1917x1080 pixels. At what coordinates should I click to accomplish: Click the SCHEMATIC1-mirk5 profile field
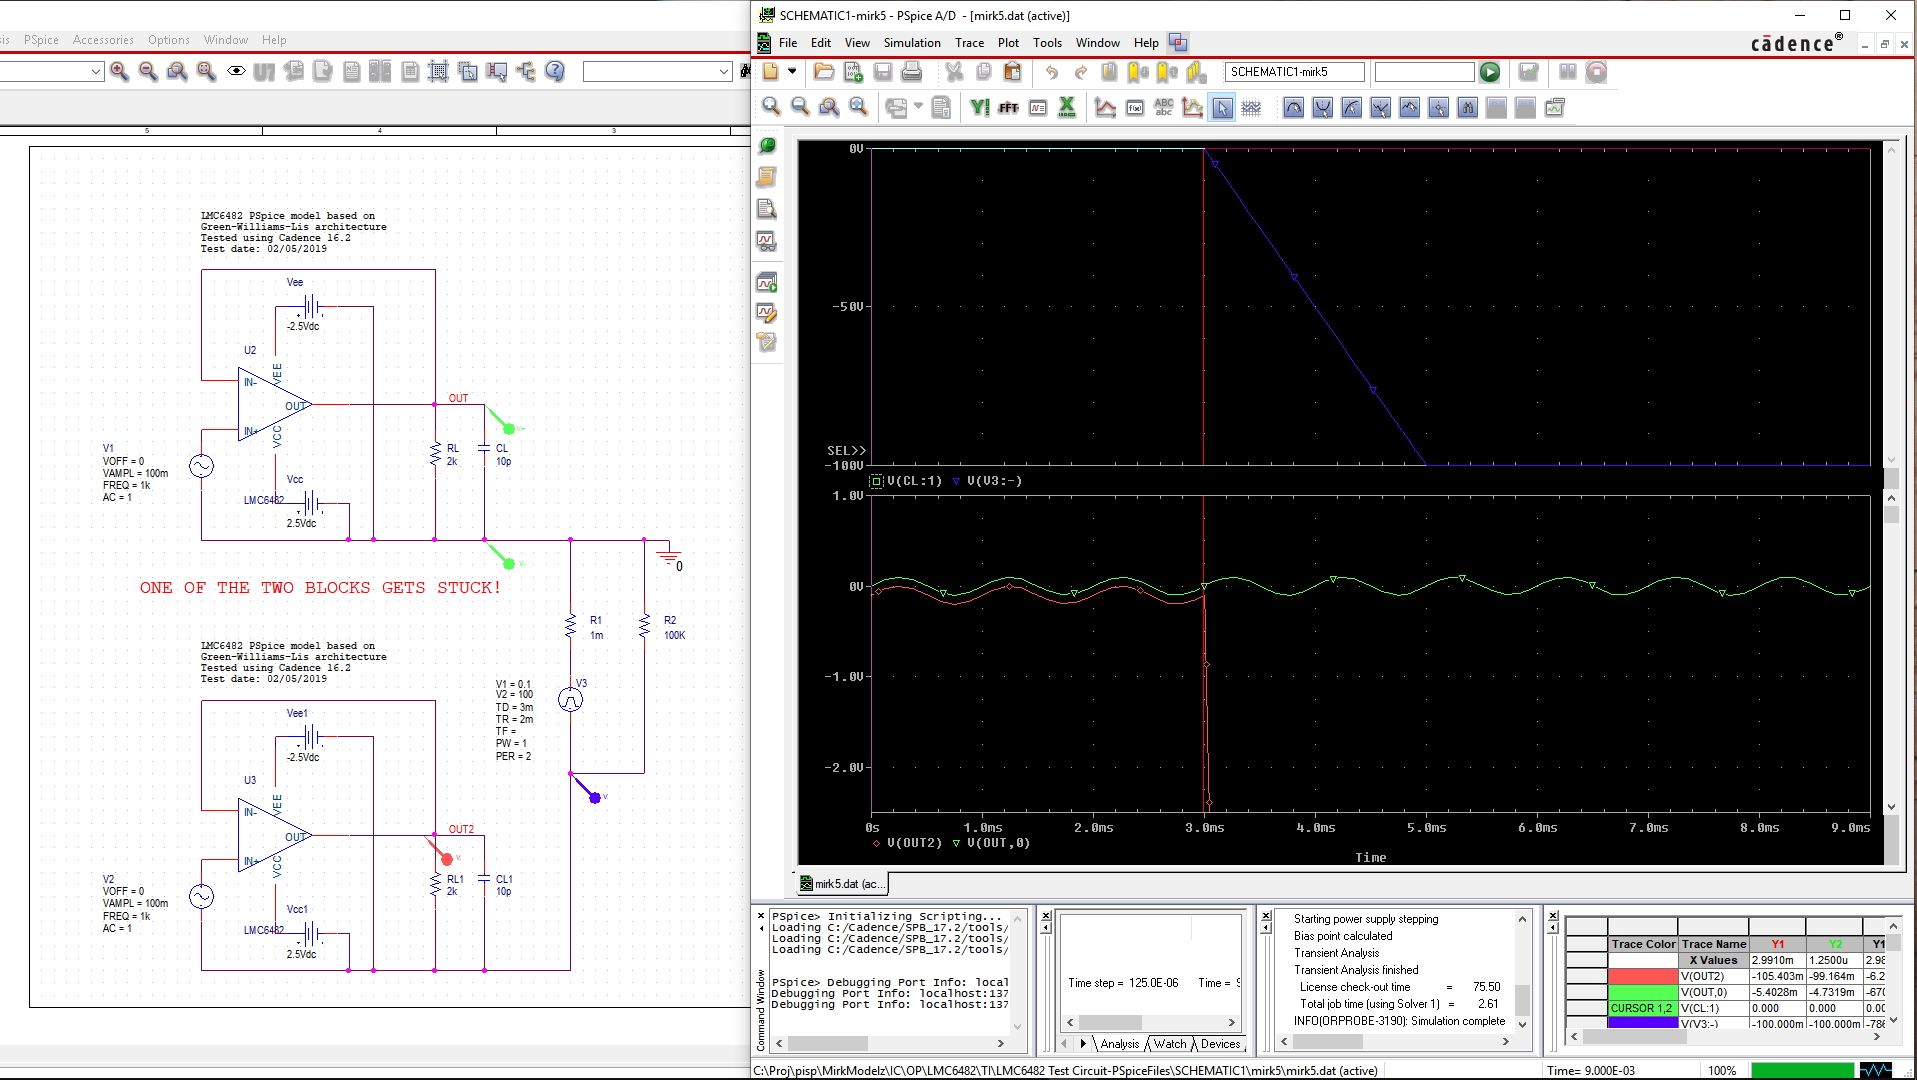point(1294,72)
